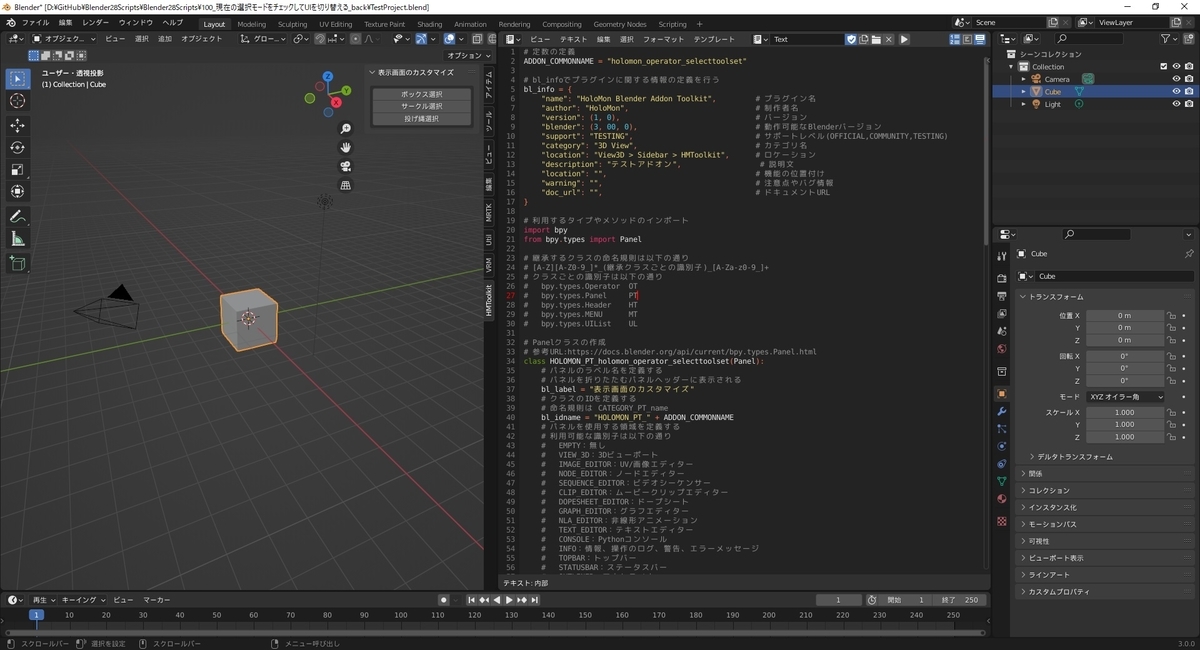Click the ボックス選択 button
This screenshot has width=1200, height=650.
click(422, 94)
